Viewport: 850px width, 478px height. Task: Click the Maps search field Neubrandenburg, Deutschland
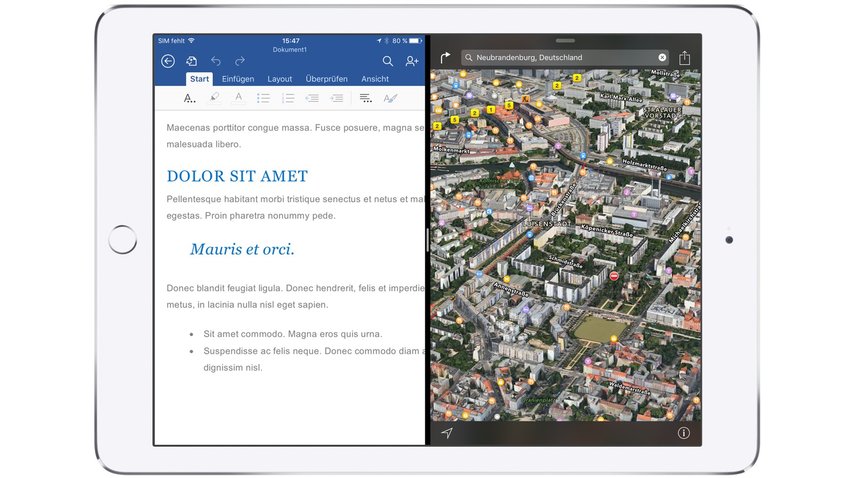pyautogui.click(x=565, y=57)
